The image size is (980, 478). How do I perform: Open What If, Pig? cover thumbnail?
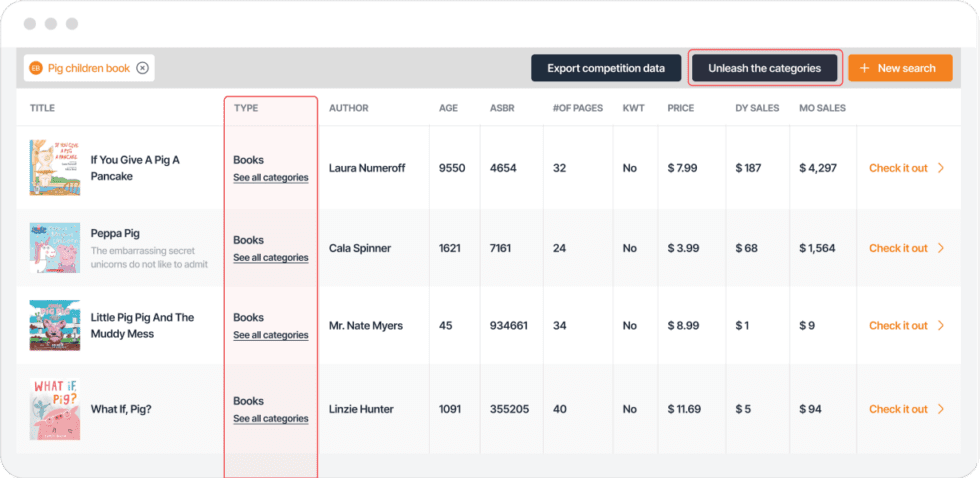tap(54, 409)
